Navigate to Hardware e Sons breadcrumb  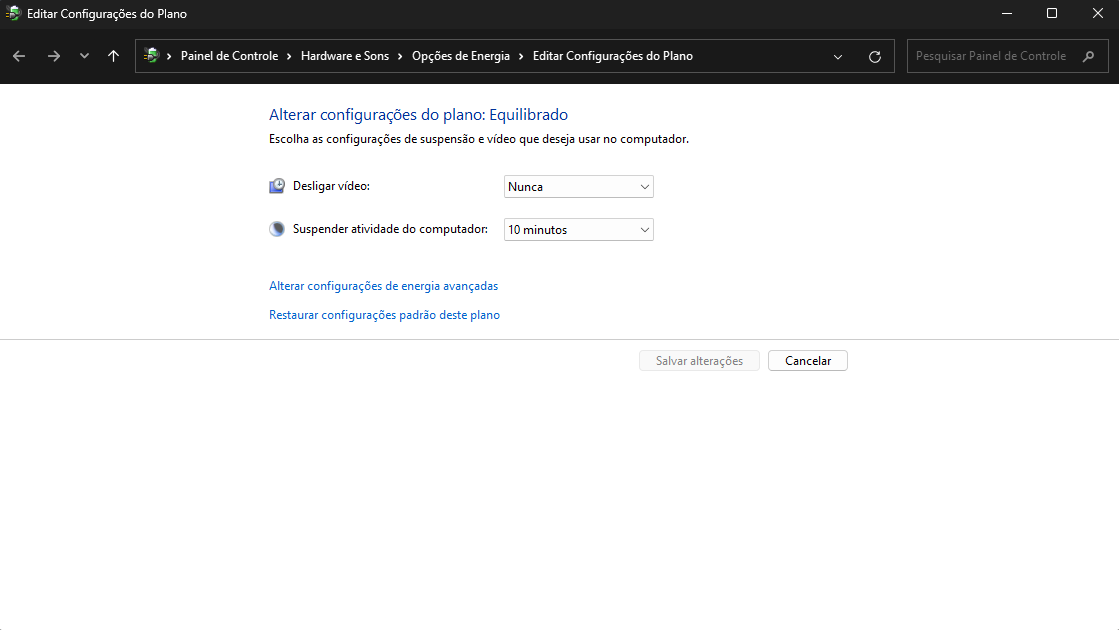click(x=345, y=56)
